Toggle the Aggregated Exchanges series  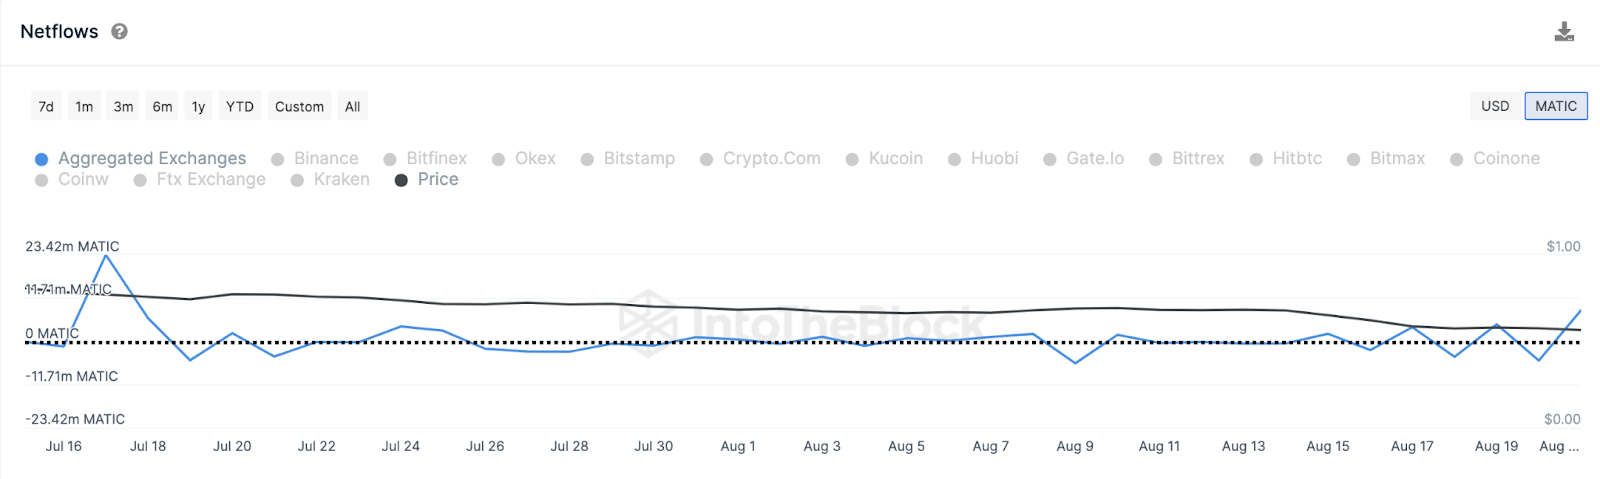(151, 159)
